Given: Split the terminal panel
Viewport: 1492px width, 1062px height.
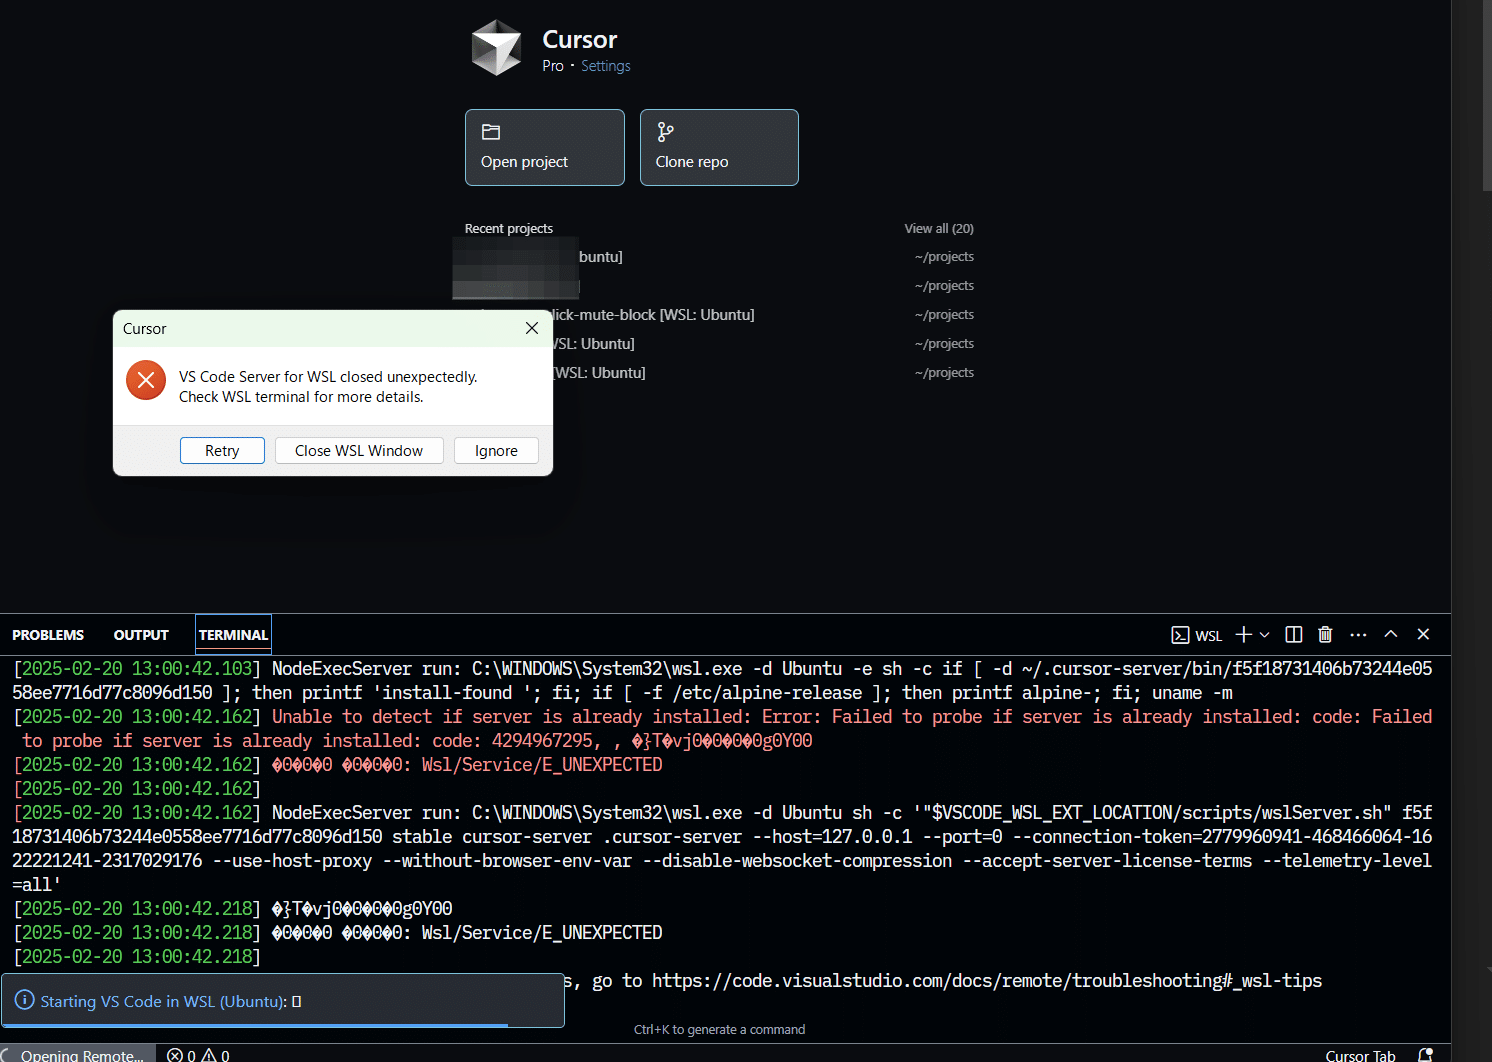Looking at the screenshot, I should (1293, 634).
